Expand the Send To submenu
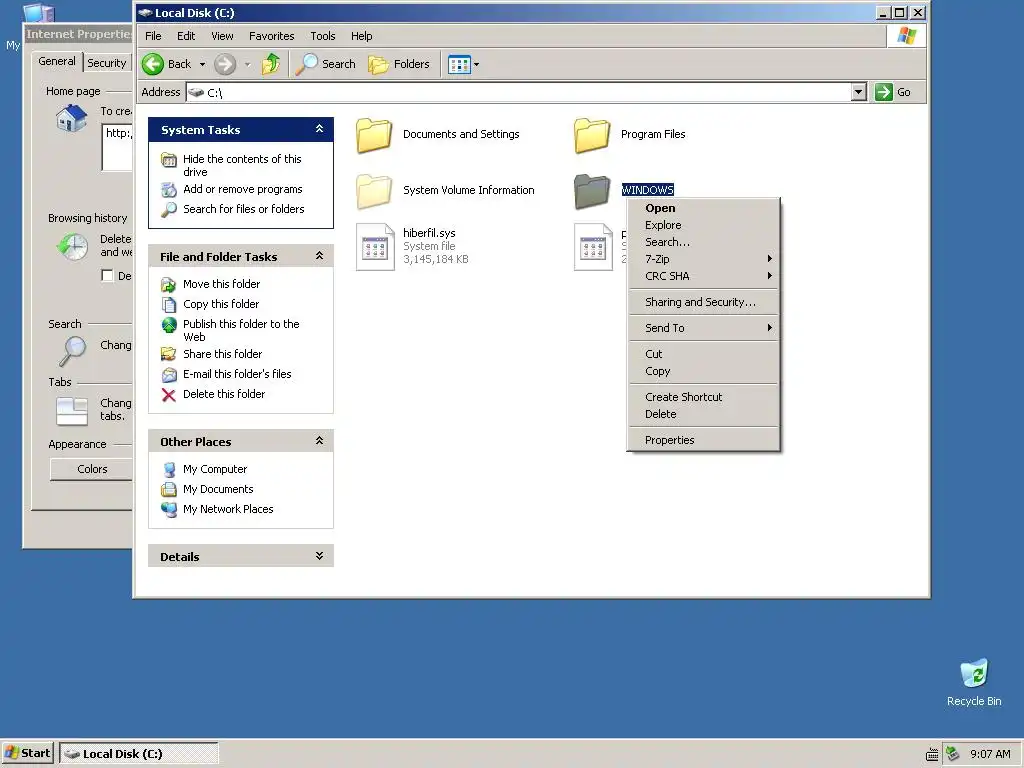Screen dimensions: 1024x768 click(x=703, y=328)
